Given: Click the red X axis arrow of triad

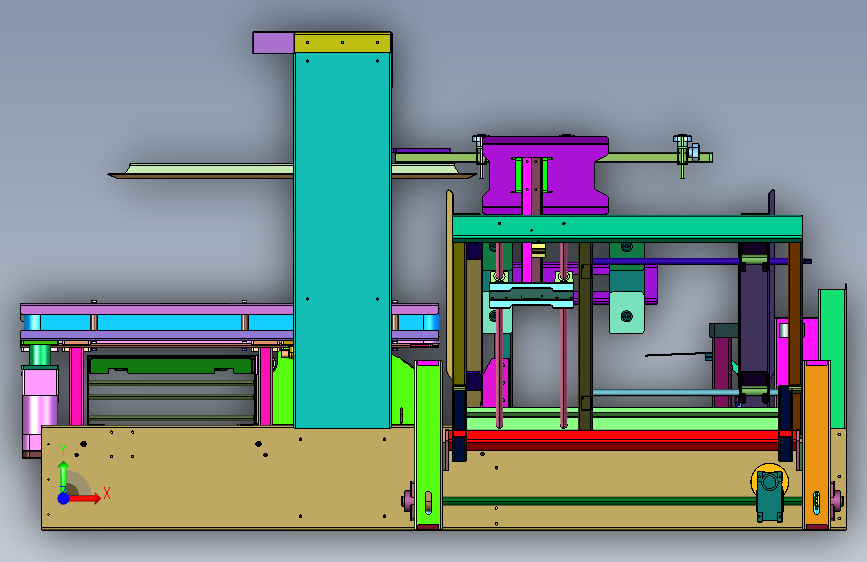Looking at the screenshot, I should click(x=84, y=498).
